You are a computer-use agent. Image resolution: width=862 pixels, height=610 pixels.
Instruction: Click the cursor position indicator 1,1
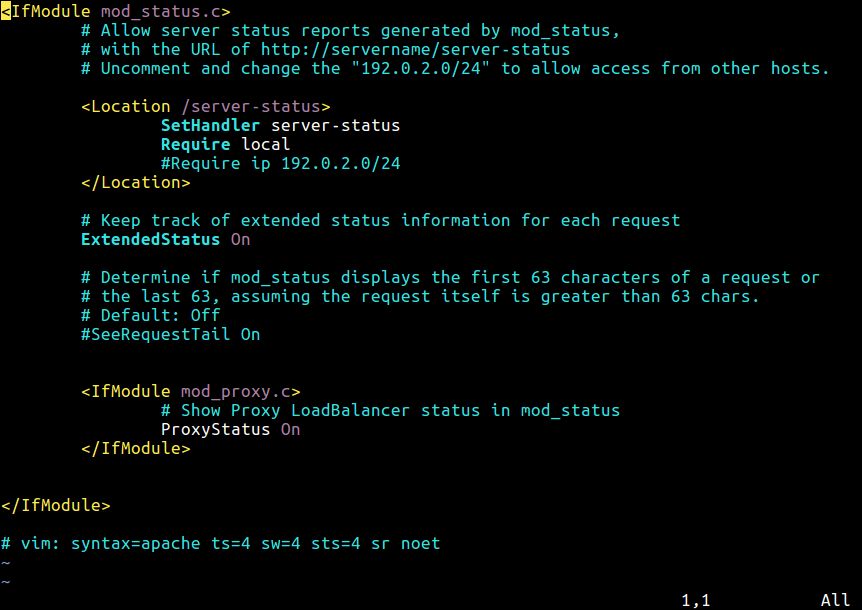coord(696,600)
